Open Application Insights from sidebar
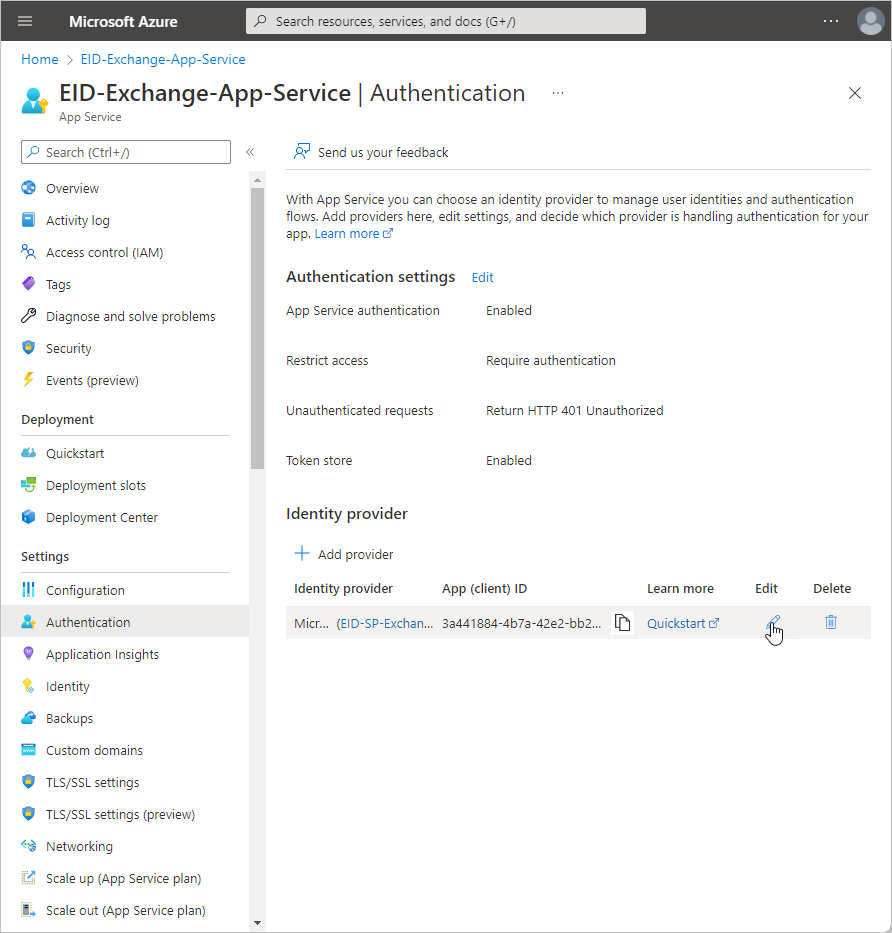Viewport: 892px width, 933px height. (x=102, y=655)
